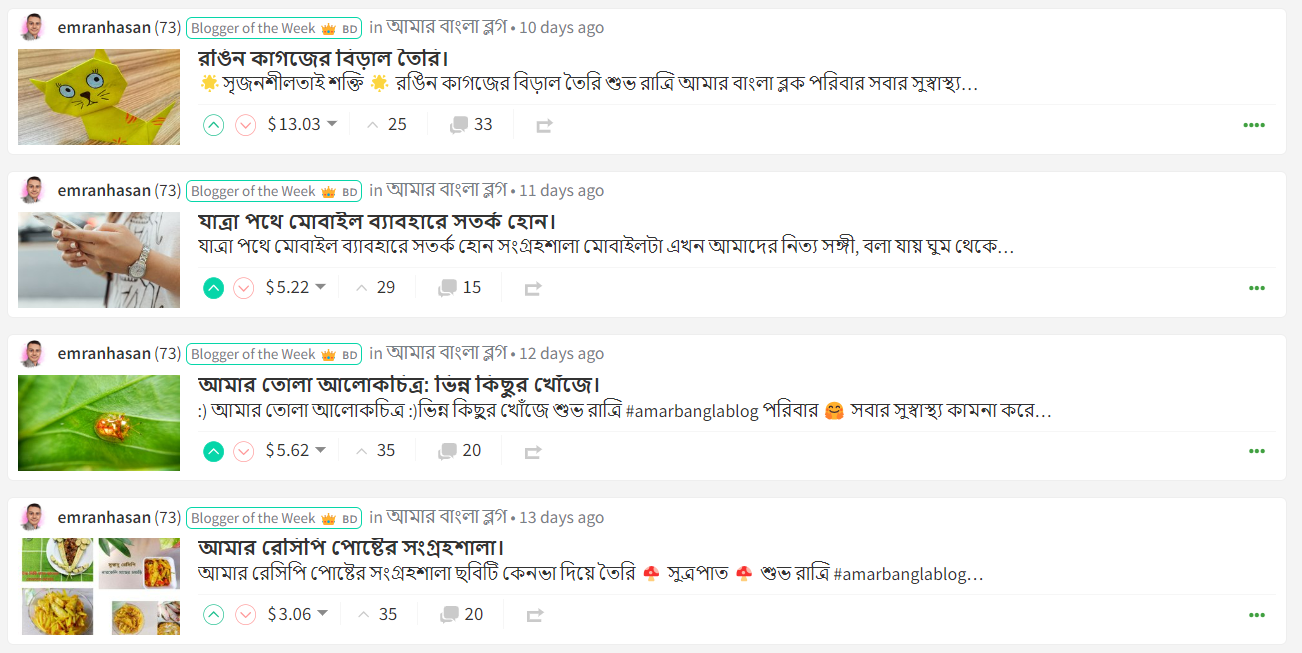Click comments icon on the $3.06 post
The image size is (1302, 653).
pos(449,615)
